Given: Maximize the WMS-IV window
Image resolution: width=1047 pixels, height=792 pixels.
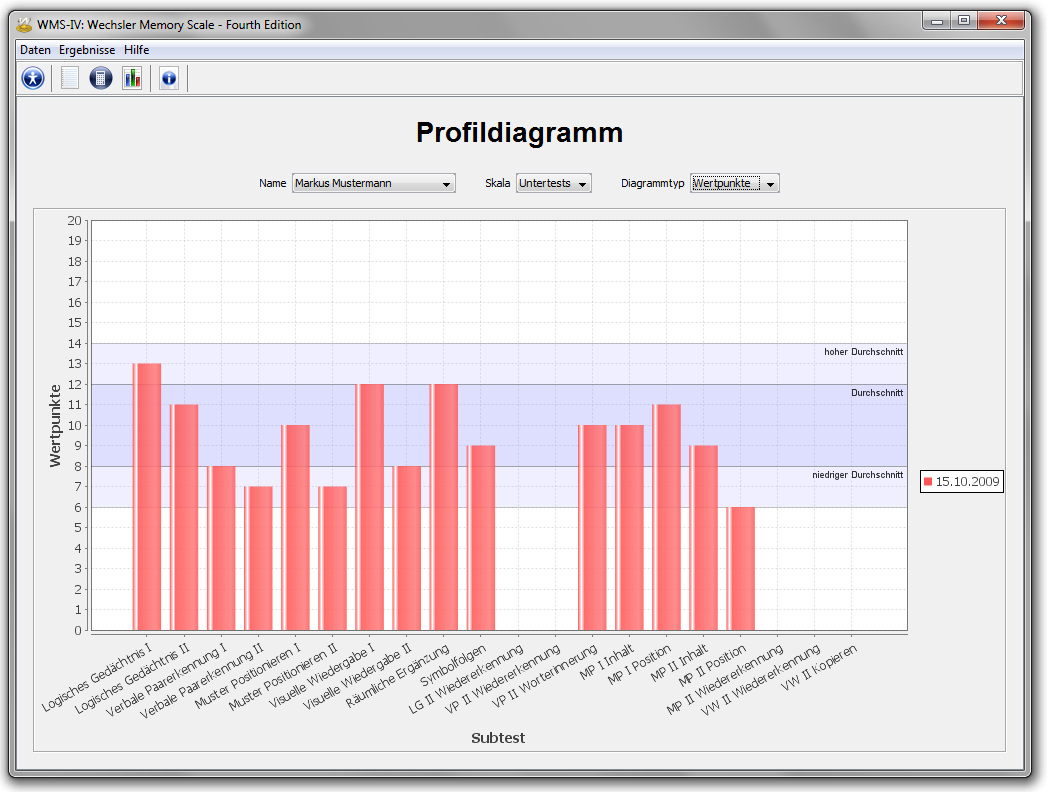Looking at the screenshot, I should pos(963,20).
